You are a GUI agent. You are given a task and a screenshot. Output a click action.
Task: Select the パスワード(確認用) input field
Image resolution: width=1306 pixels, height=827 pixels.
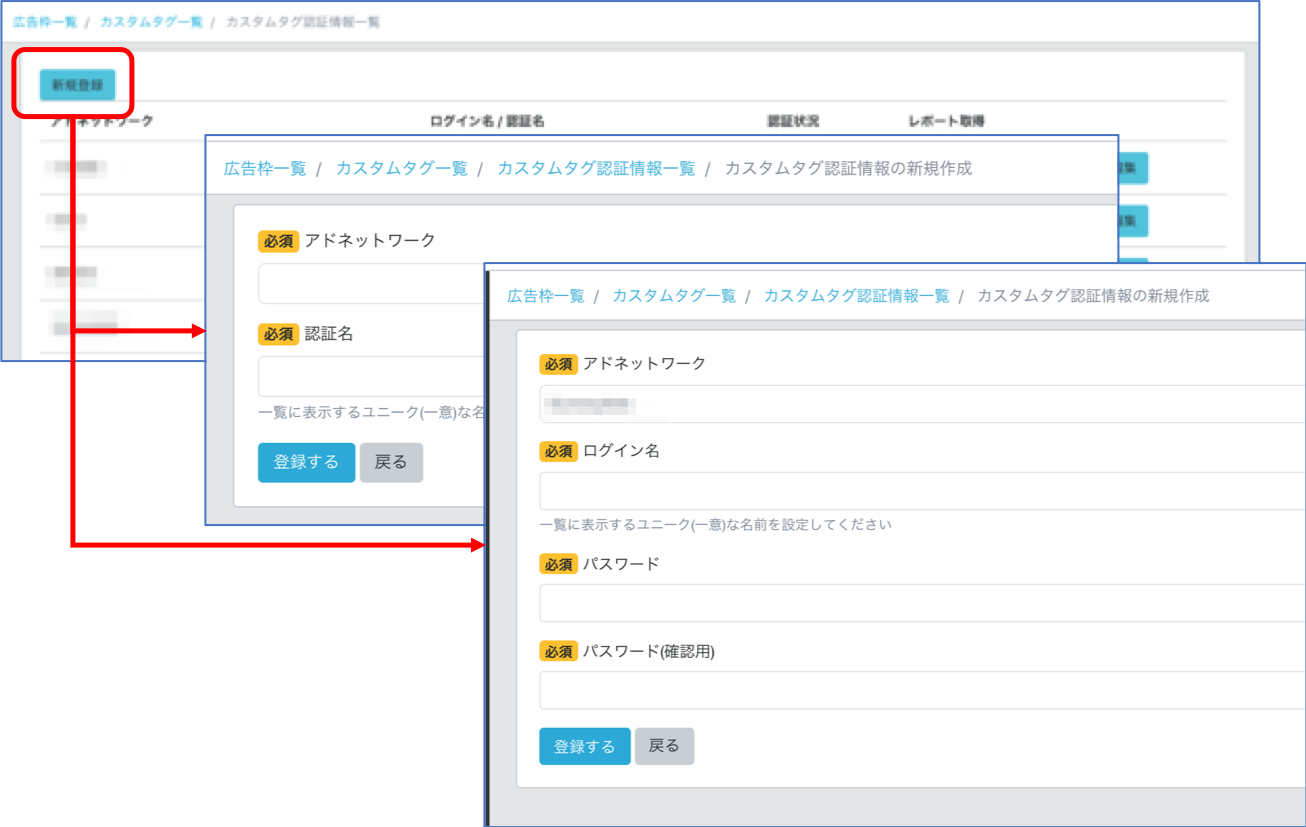point(920,690)
